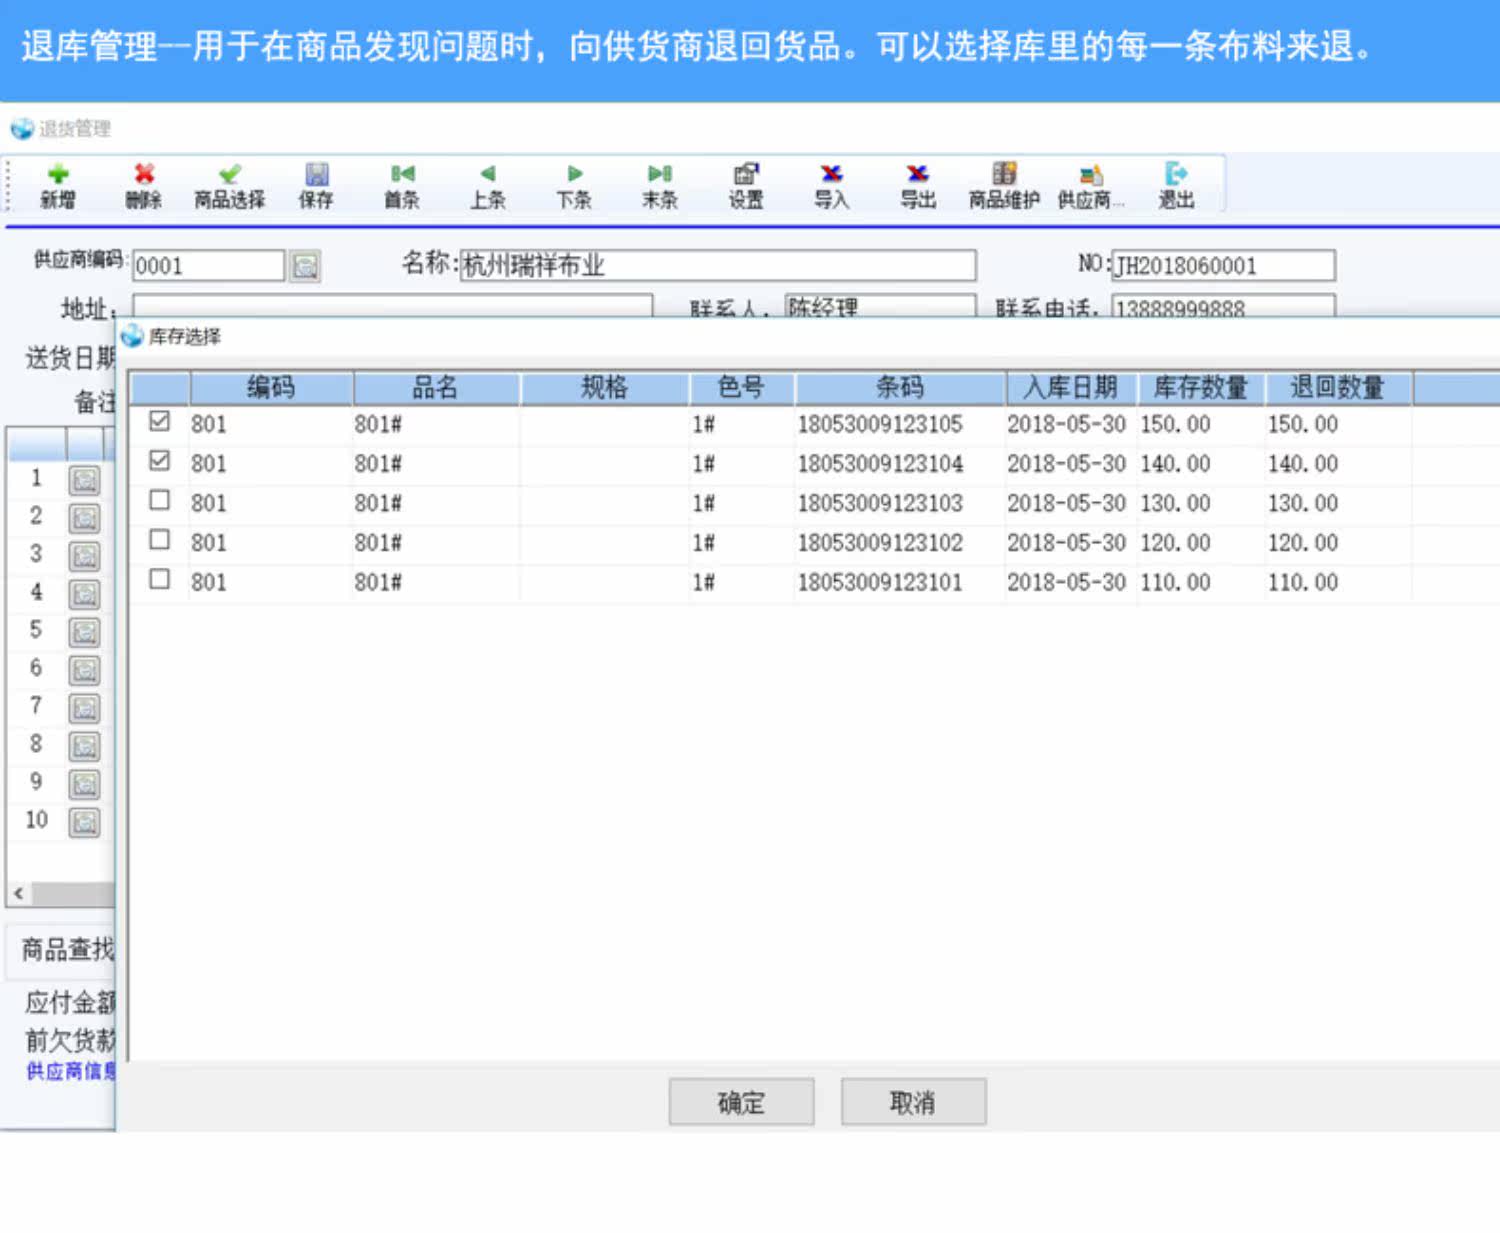Cancel the dialog with 取消
The width and height of the screenshot is (1500, 1233).
[913, 1102]
